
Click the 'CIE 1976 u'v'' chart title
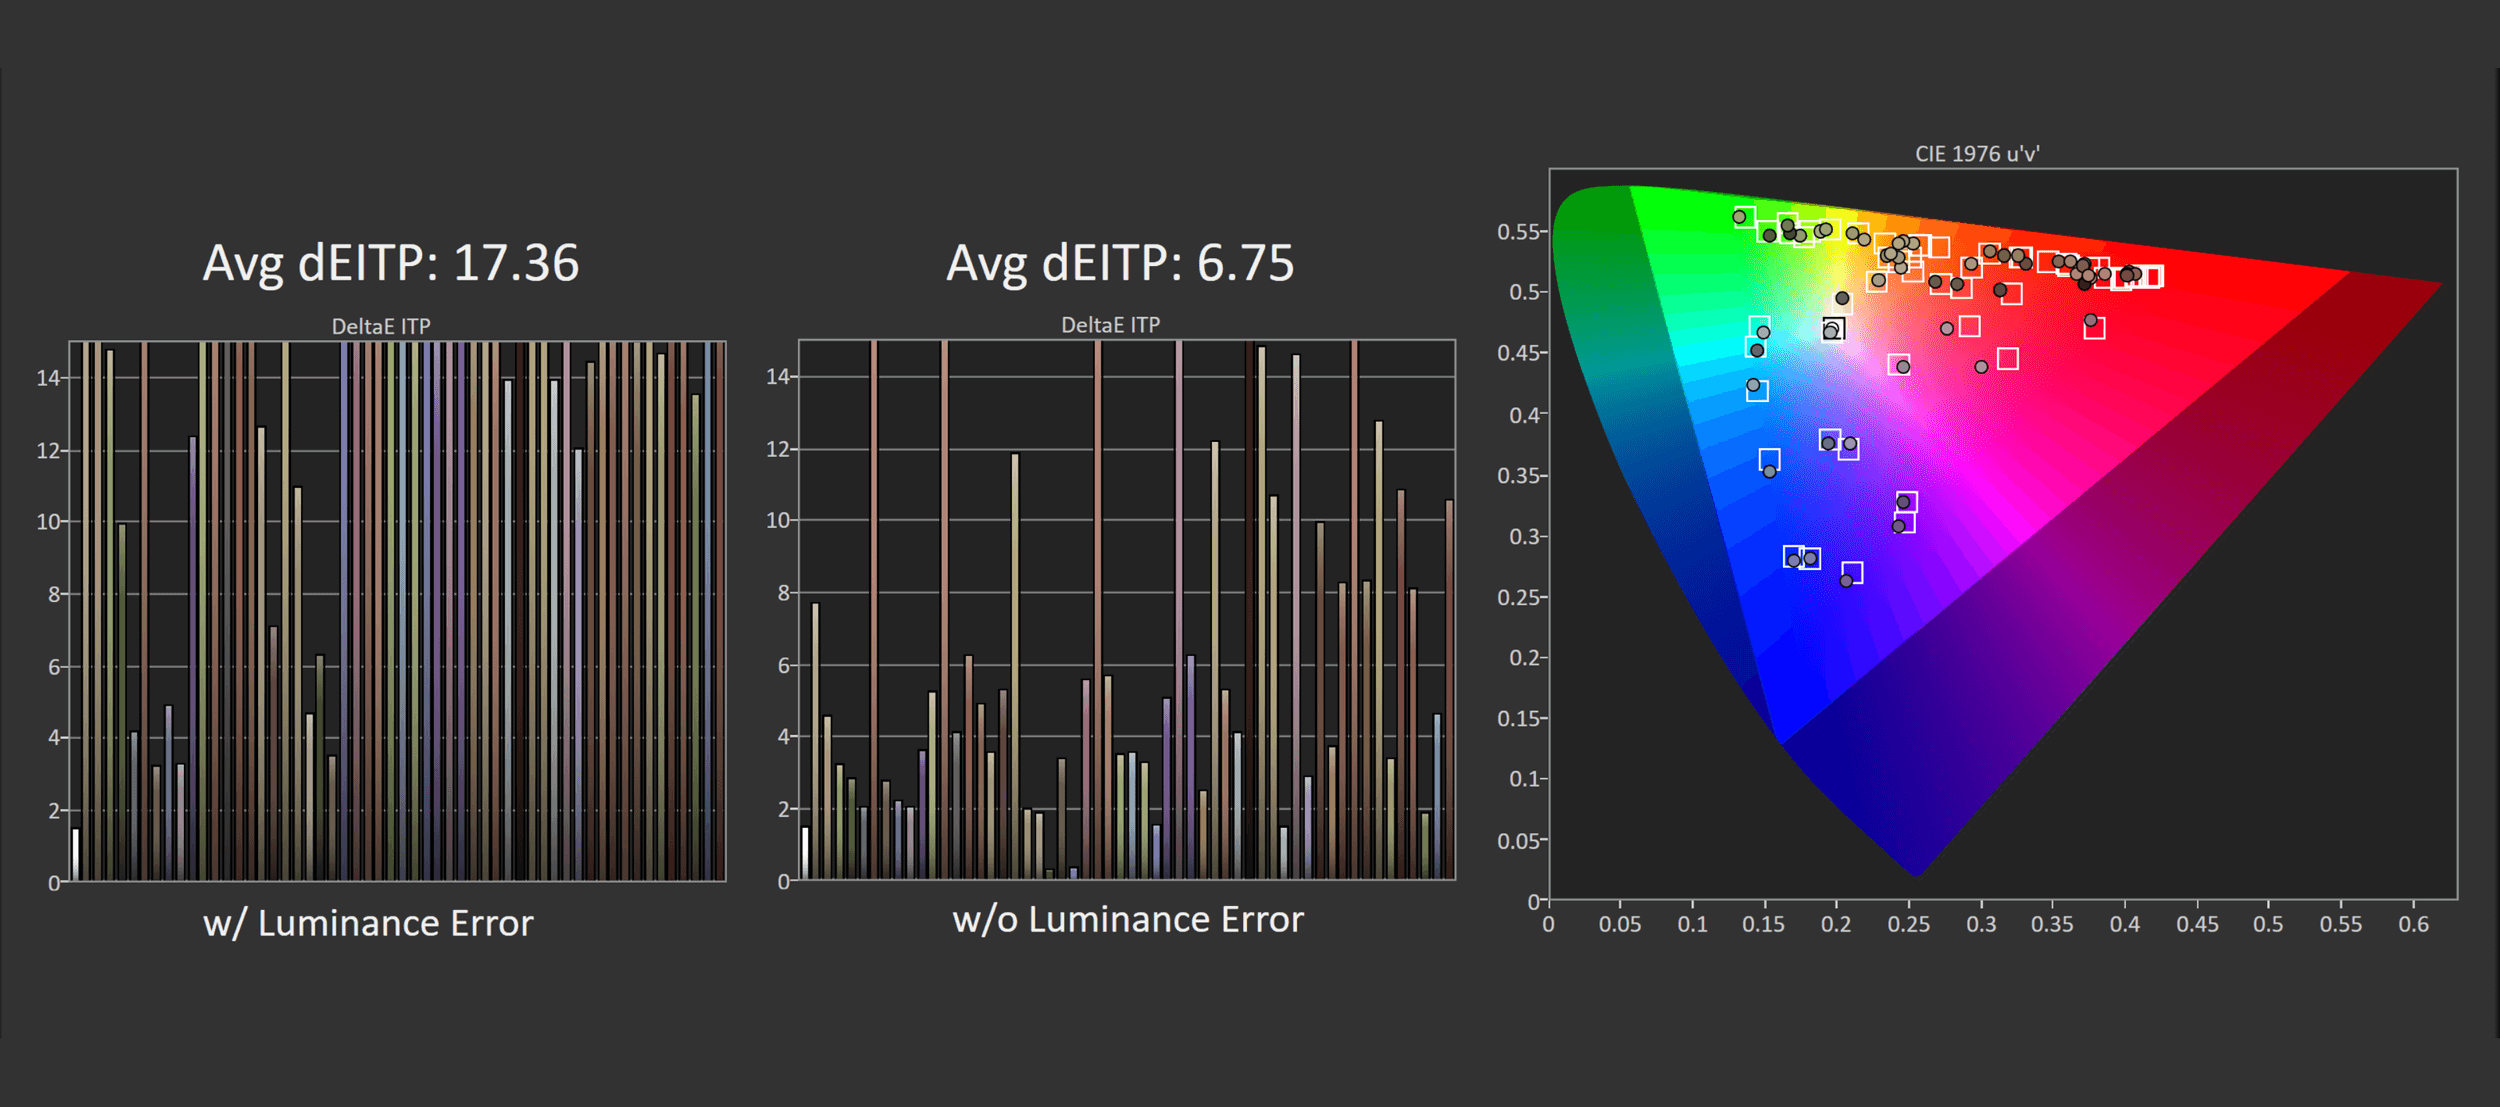coord(1977,154)
